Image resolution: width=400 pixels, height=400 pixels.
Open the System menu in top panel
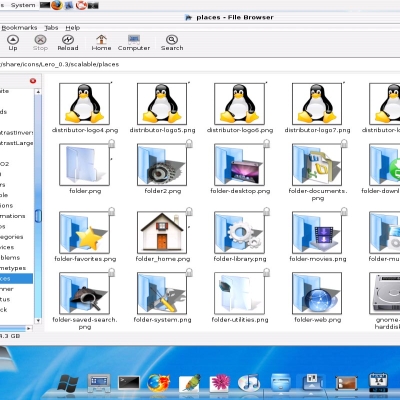pyautogui.click(x=23, y=5)
